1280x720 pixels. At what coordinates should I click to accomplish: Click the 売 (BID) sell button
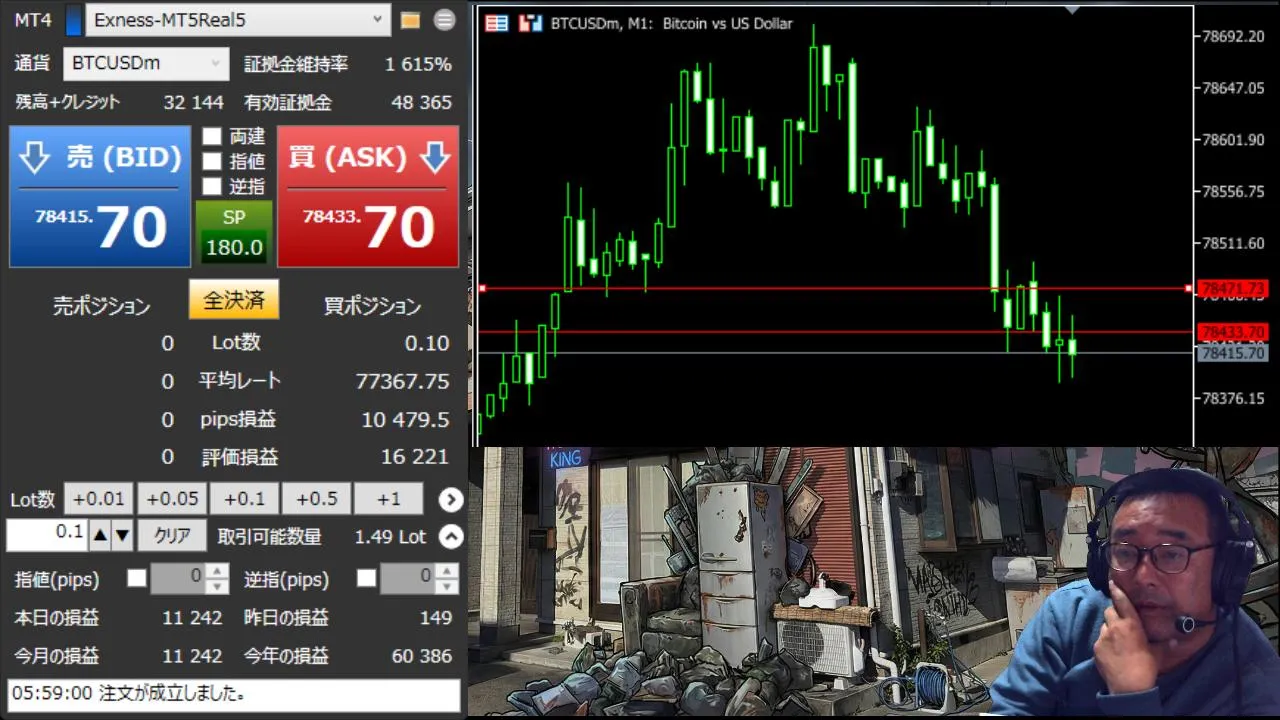[100, 196]
